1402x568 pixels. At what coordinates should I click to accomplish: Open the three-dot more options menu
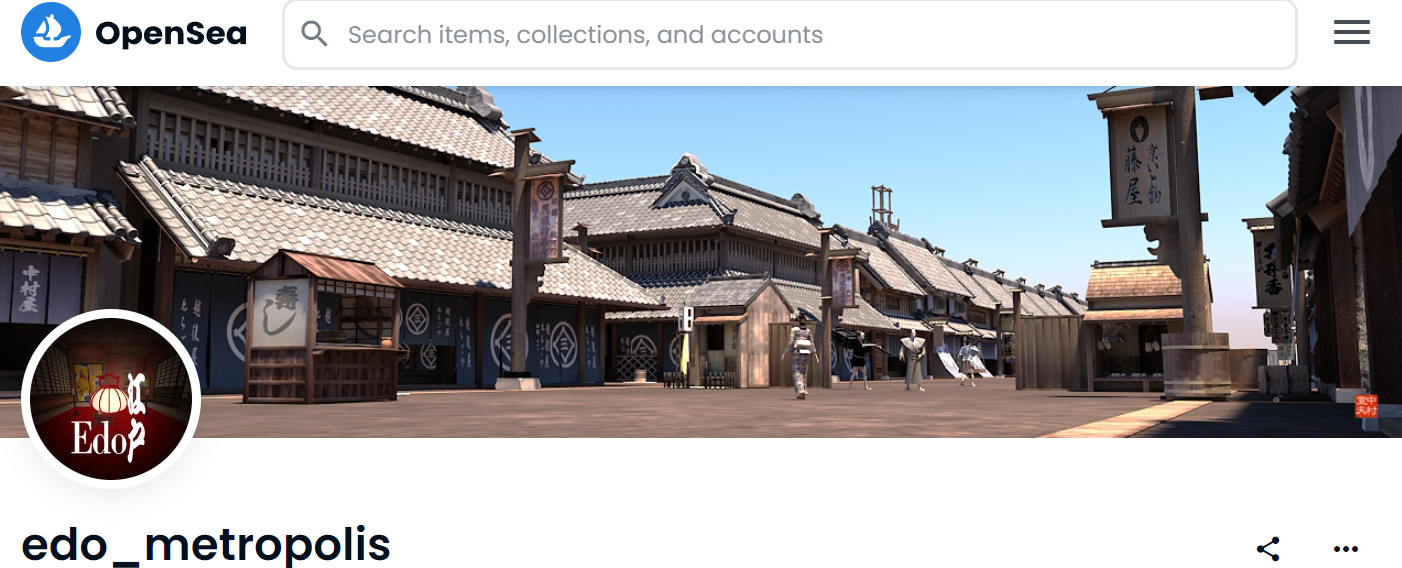click(x=1346, y=549)
